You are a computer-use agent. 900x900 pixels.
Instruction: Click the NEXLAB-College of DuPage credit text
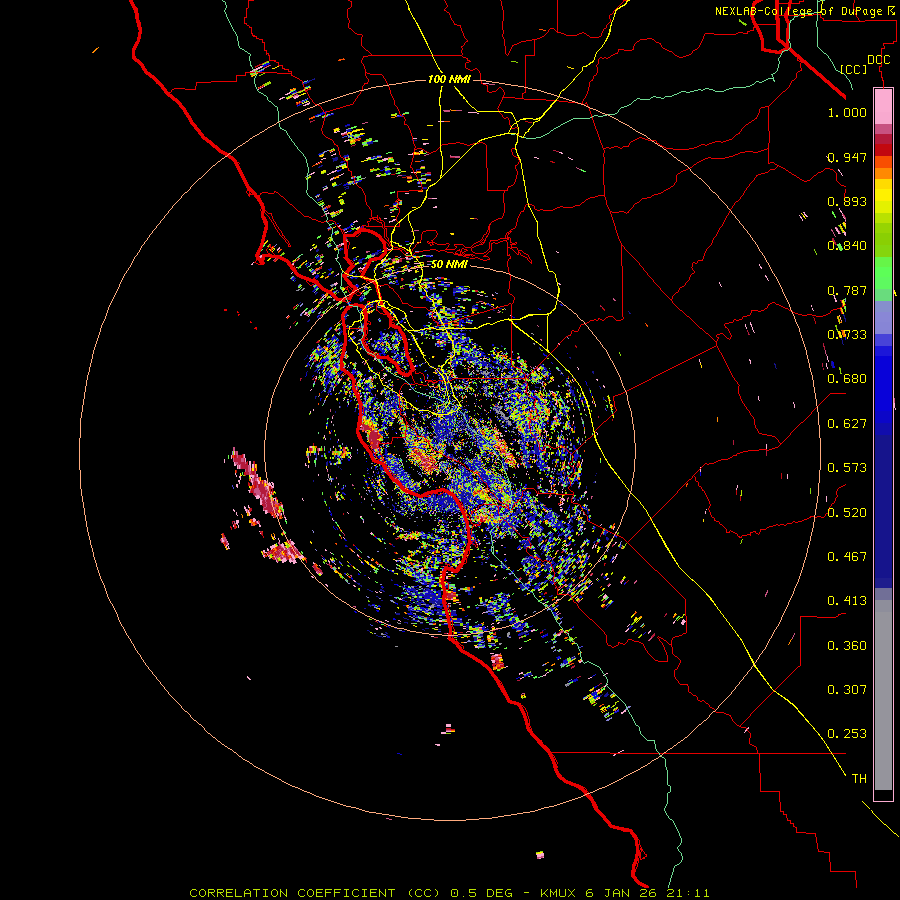[805, 11]
